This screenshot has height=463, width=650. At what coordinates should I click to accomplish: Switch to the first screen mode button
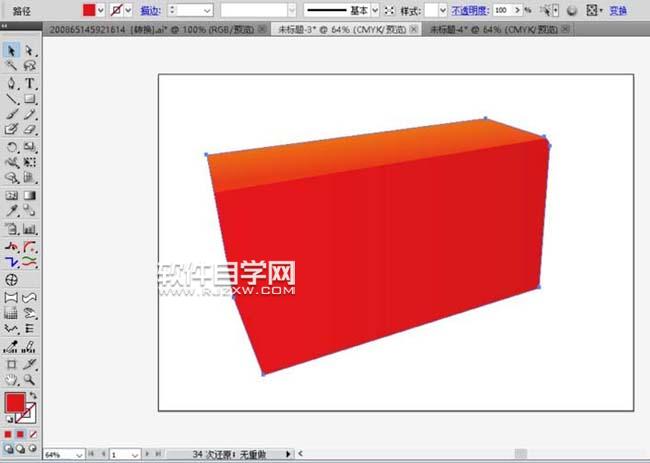click(8, 448)
